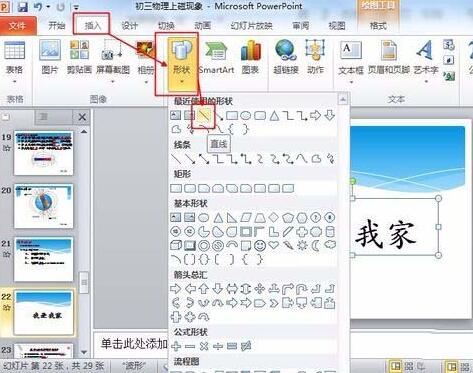Screen dimensions: 473x373
Task: Select the right arrow in recently used shapes
Action: point(315,116)
